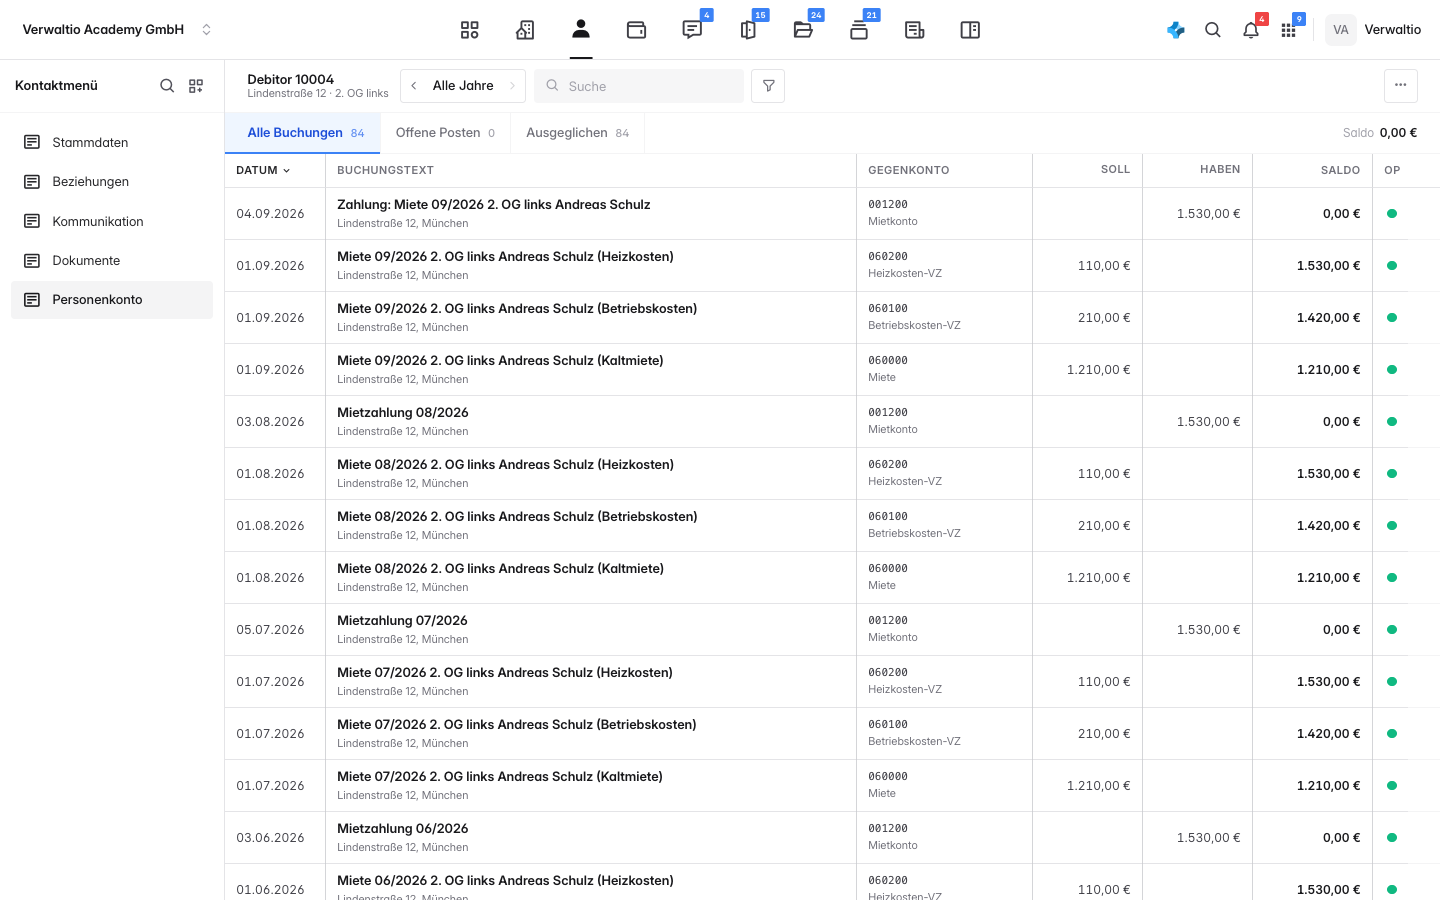Click the 'Debitor 10004' heading

(x=291, y=79)
